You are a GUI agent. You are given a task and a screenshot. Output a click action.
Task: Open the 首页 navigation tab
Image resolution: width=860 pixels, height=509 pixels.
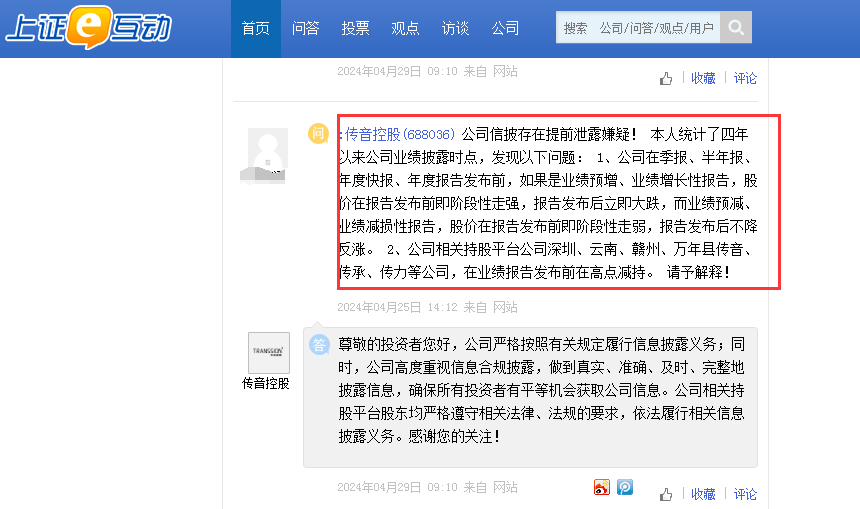coord(256,29)
